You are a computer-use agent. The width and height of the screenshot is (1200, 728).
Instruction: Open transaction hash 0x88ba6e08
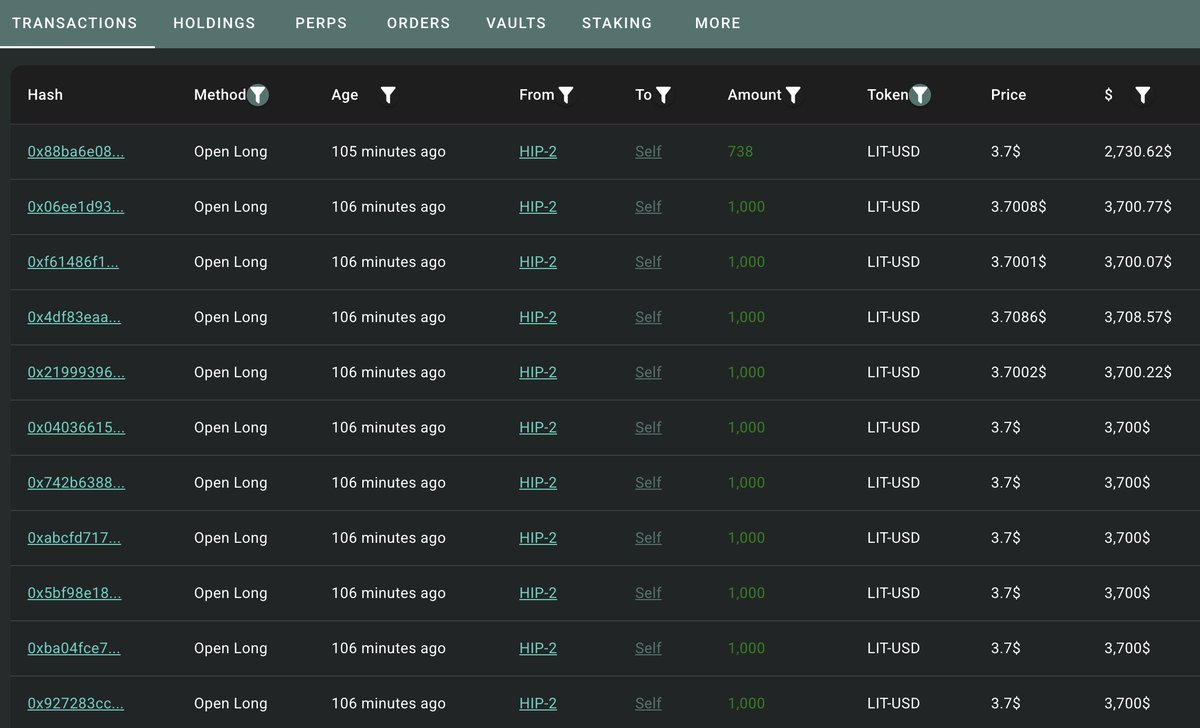coord(76,152)
